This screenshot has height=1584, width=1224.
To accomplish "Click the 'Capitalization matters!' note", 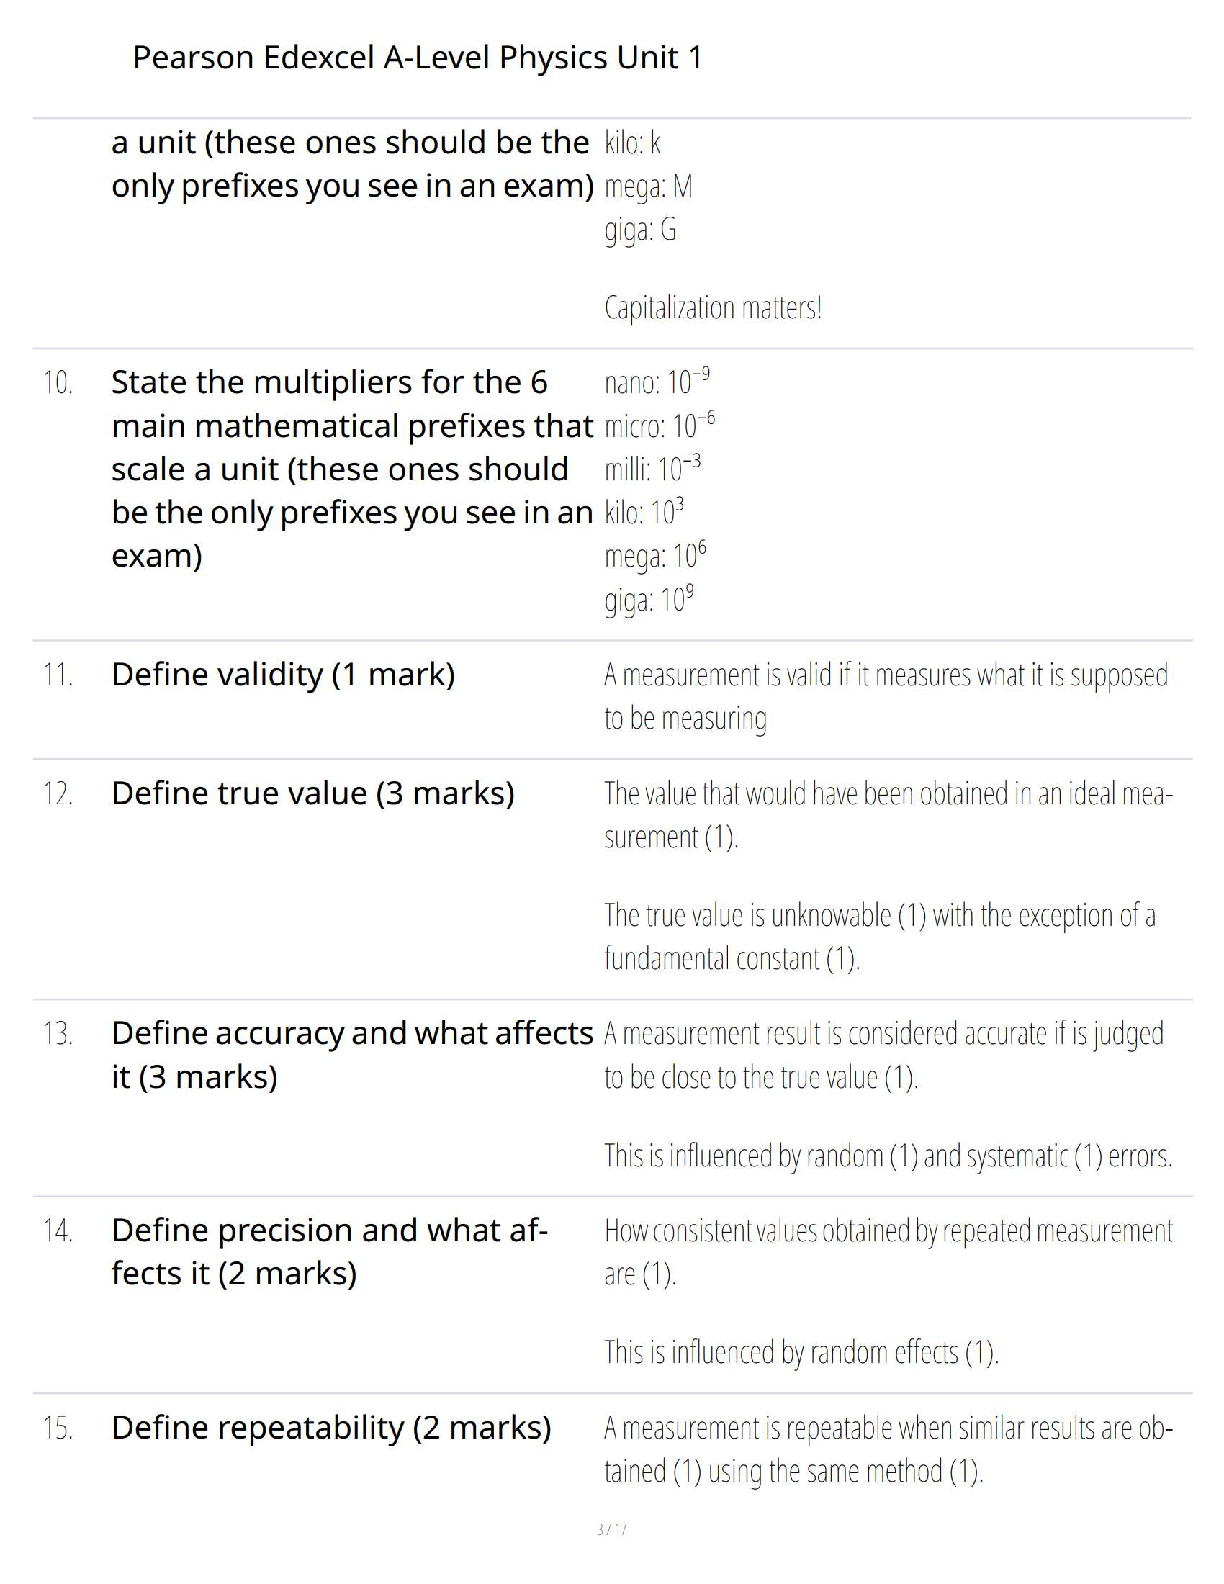I will pyautogui.click(x=713, y=307).
